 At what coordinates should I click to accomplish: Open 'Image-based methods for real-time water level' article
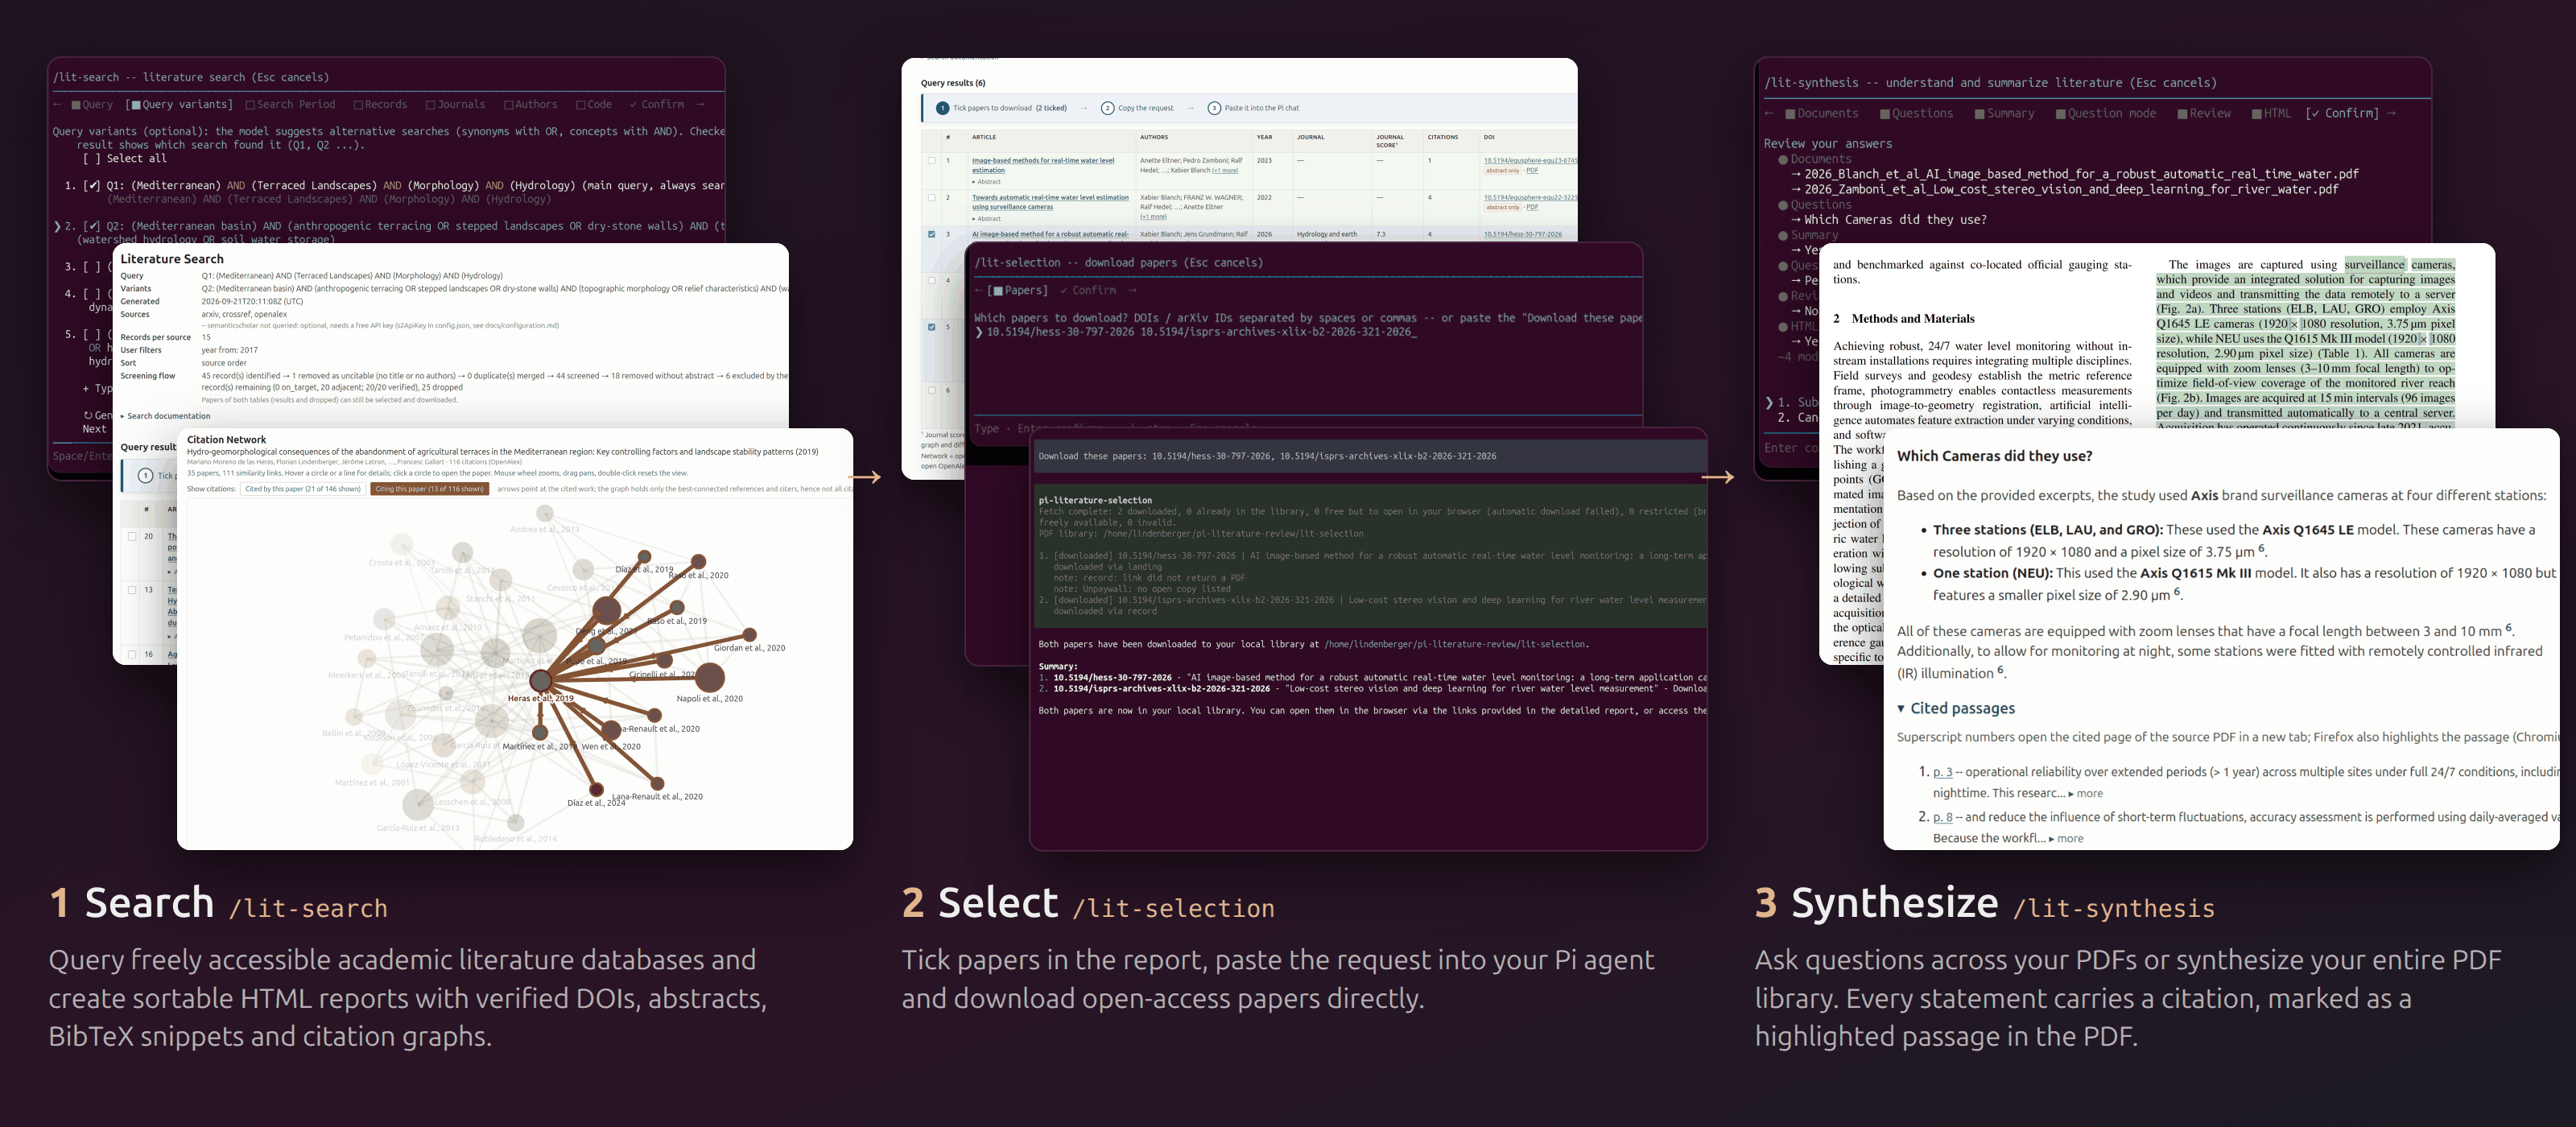tap(1042, 165)
